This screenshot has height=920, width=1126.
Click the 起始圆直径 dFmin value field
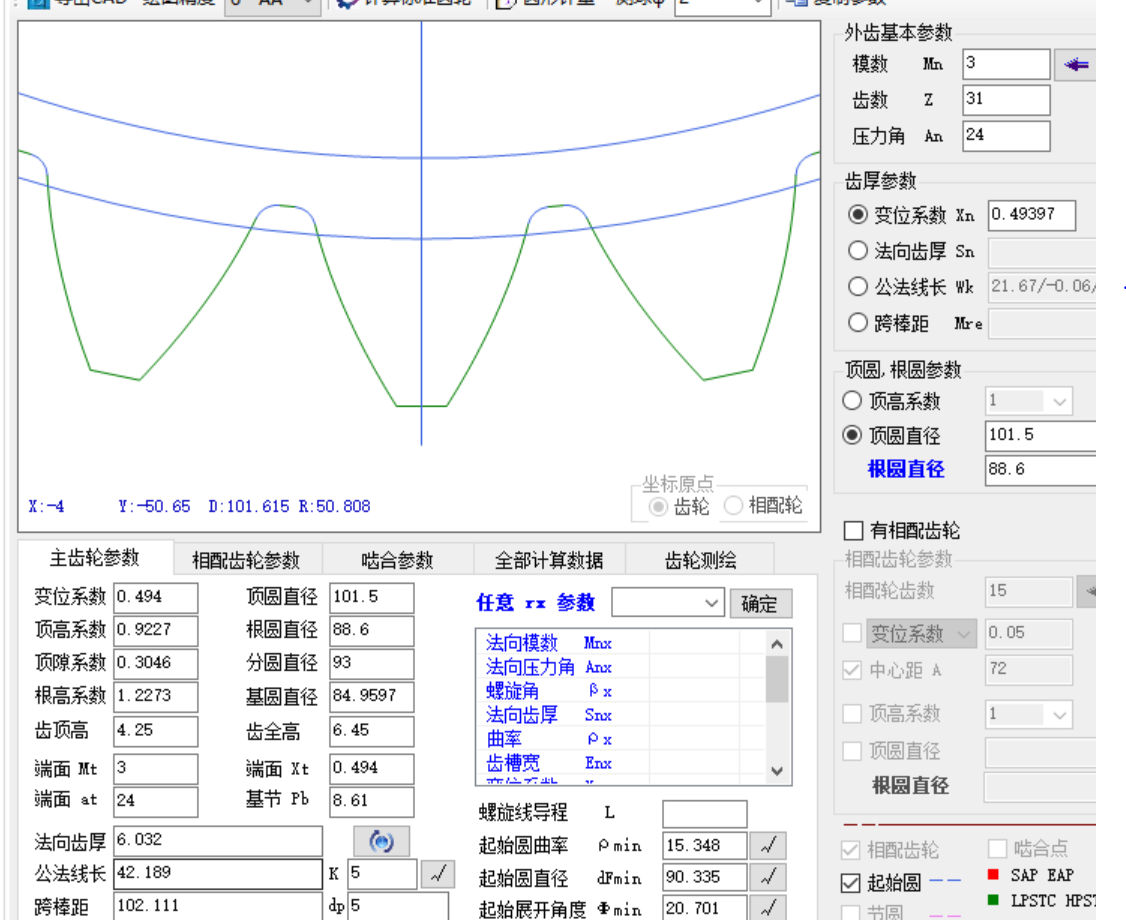coord(705,878)
